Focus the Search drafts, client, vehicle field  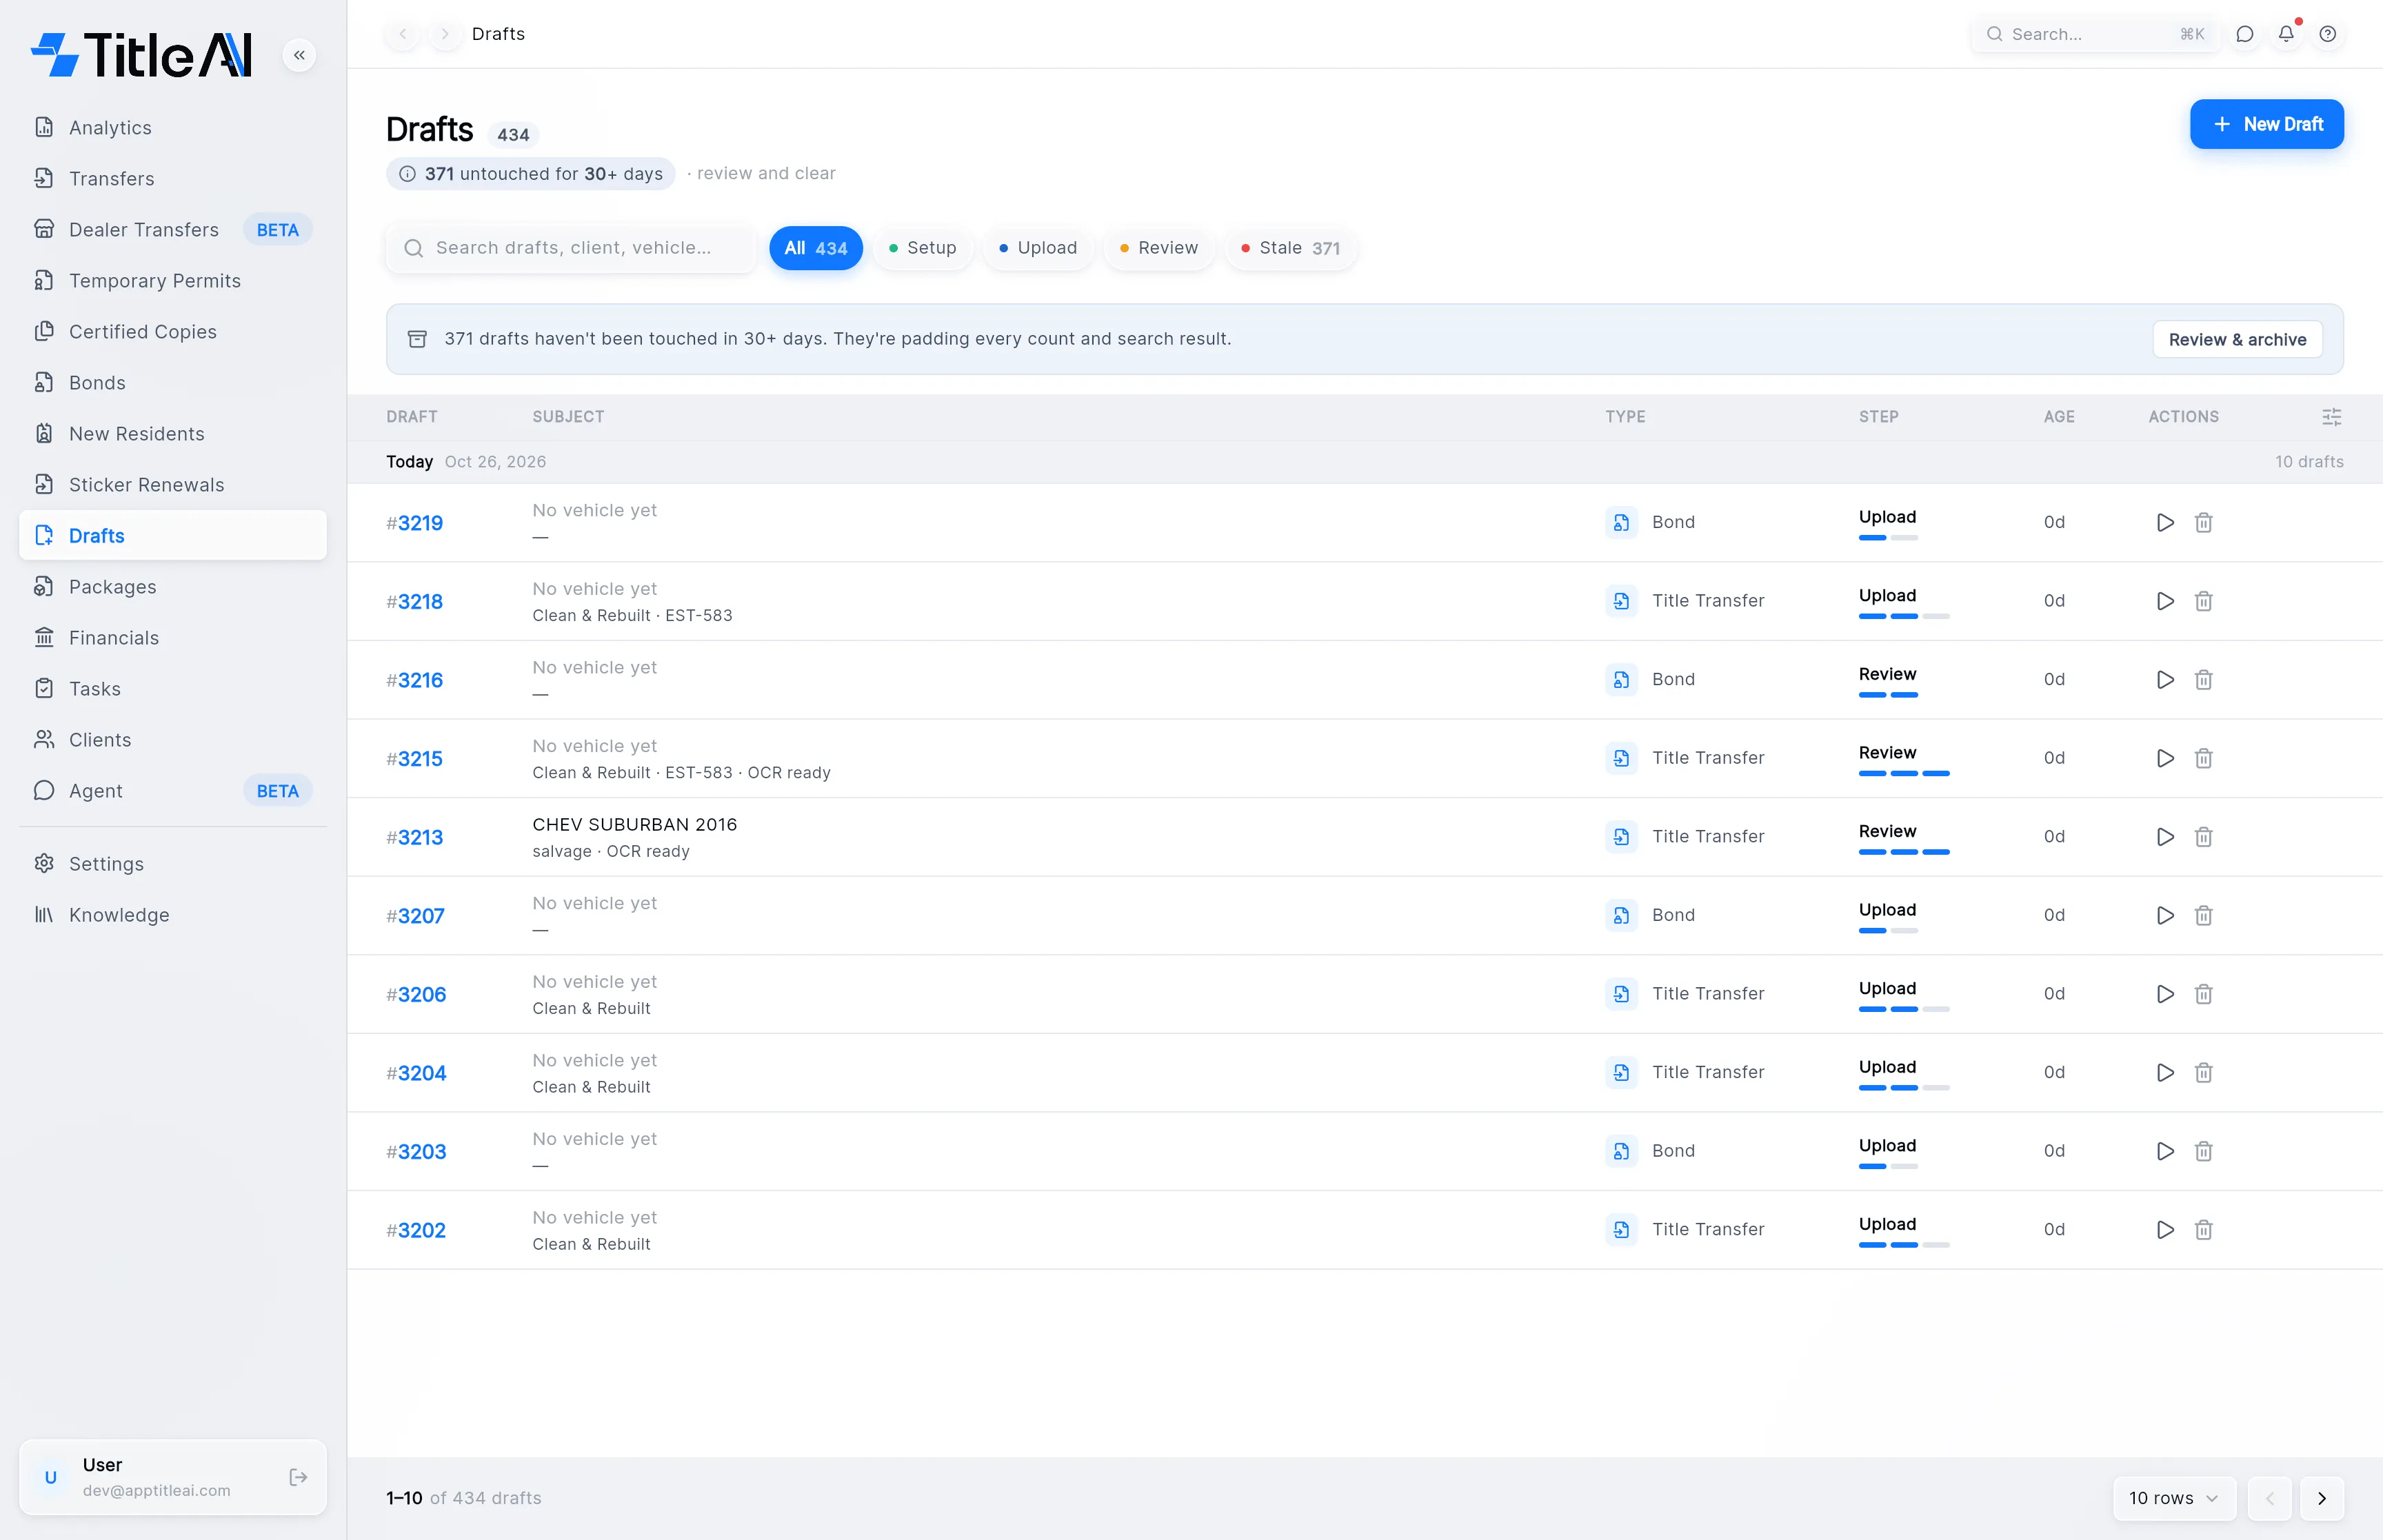click(x=571, y=248)
